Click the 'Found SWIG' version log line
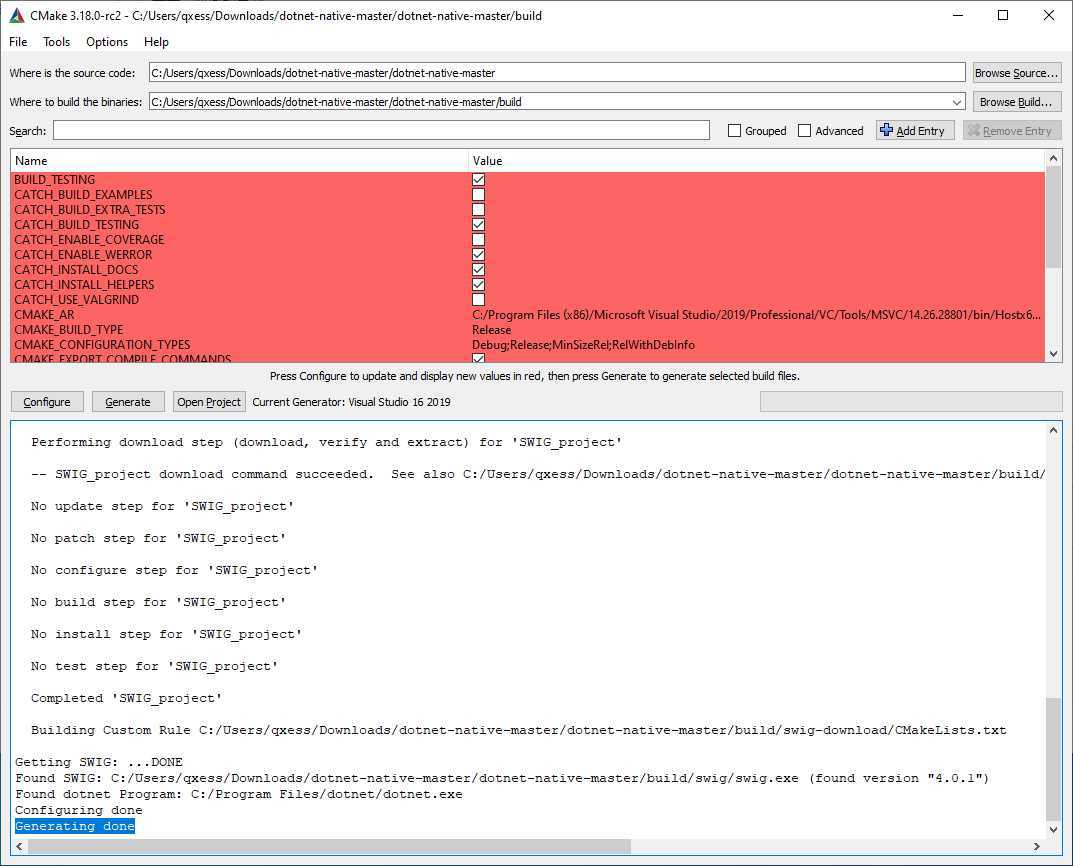 pos(502,778)
